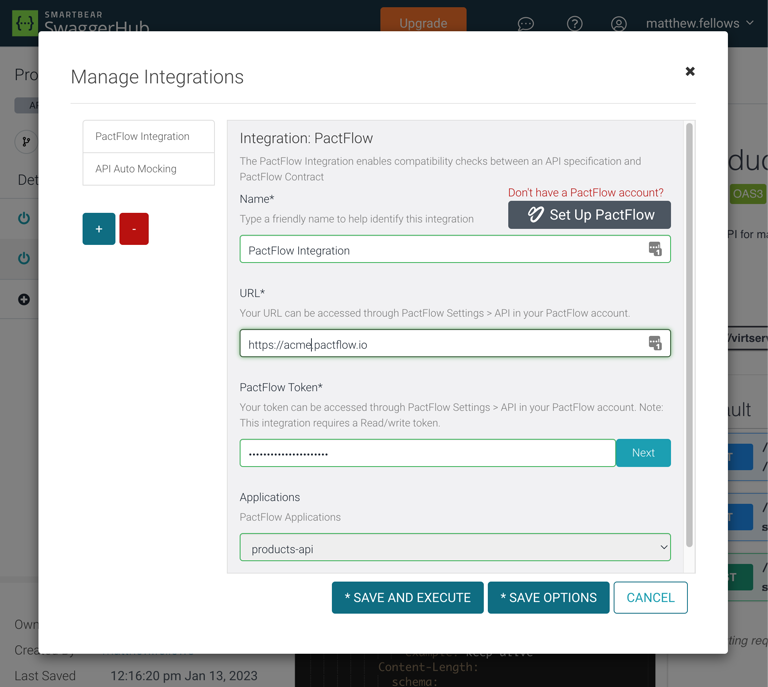Open the help question mark icon
Image resolution: width=768 pixels, height=687 pixels.
click(x=574, y=23)
